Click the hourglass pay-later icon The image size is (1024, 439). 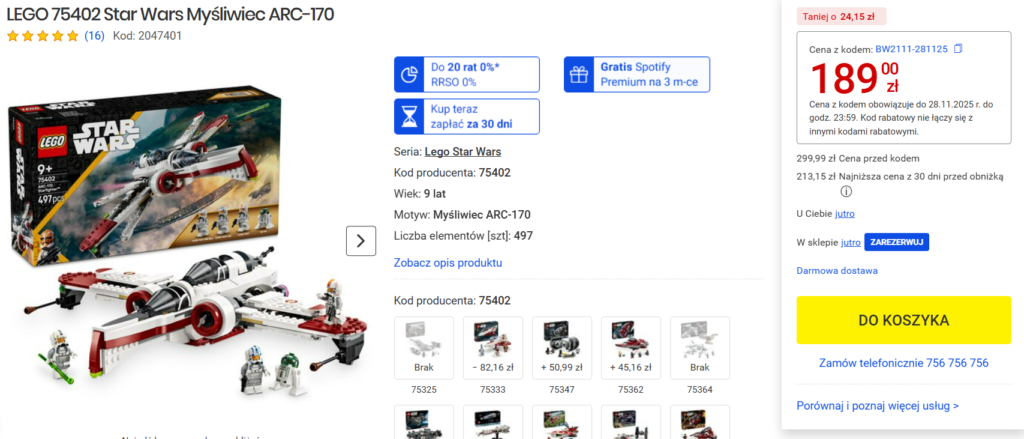pyautogui.click(x=409, y=116)
